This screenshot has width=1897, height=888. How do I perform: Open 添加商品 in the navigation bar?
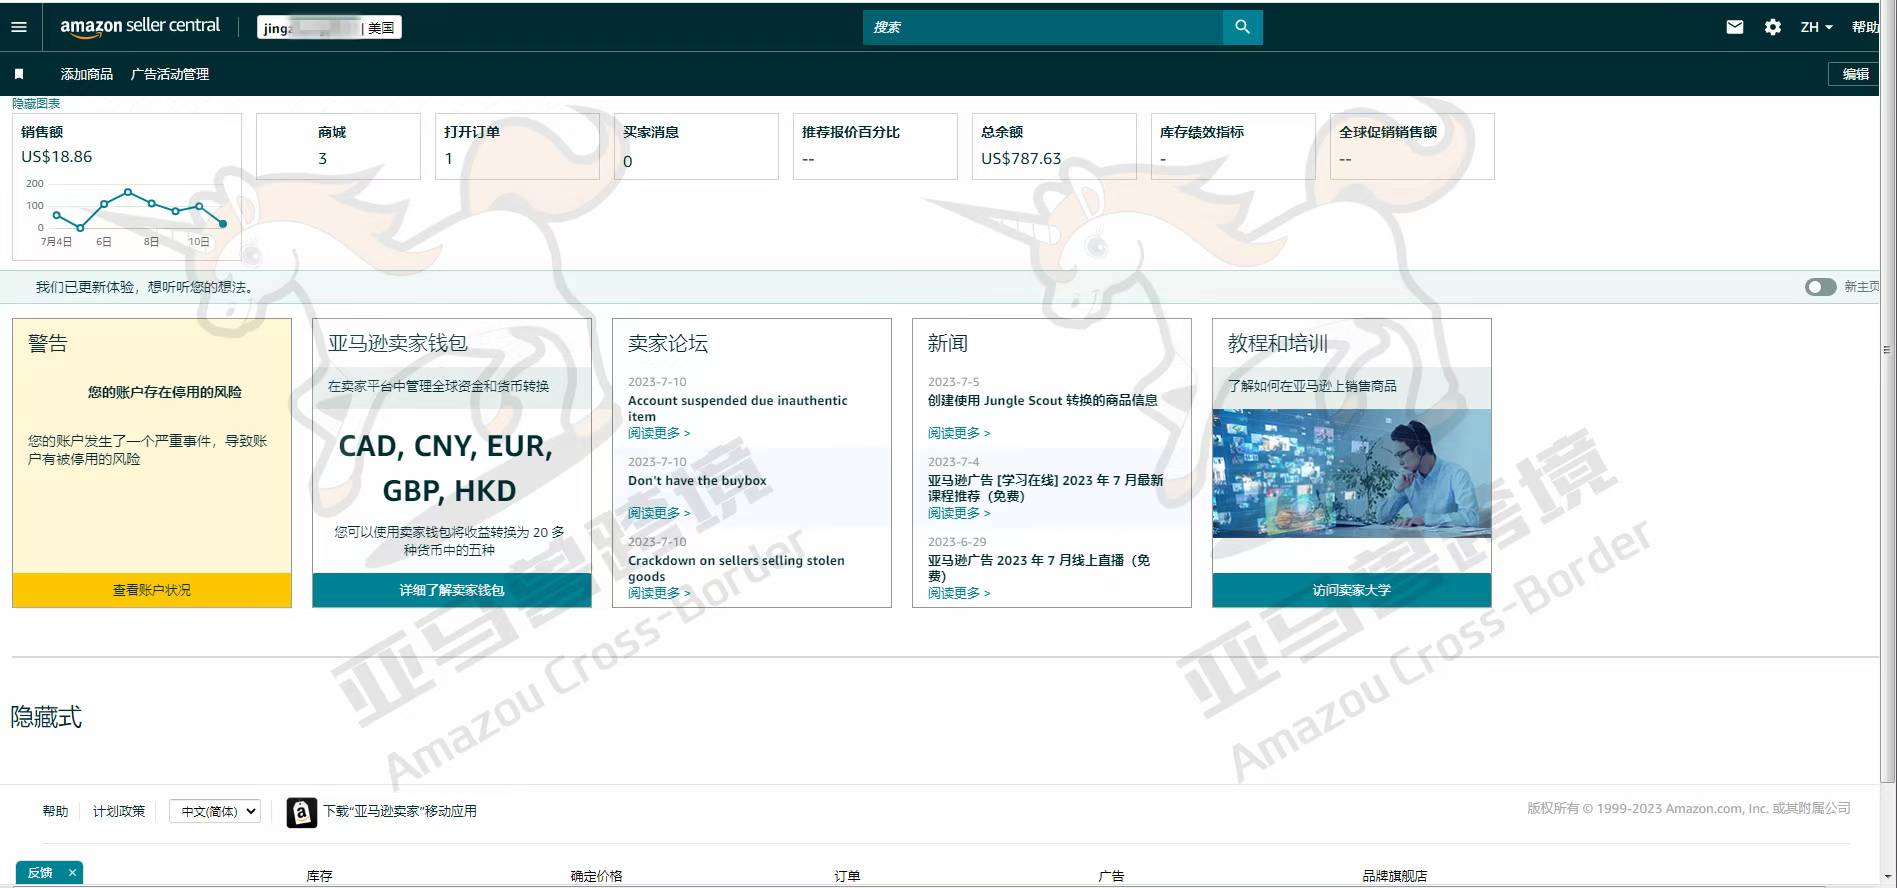pyautogui.click(x=86, y=74)
